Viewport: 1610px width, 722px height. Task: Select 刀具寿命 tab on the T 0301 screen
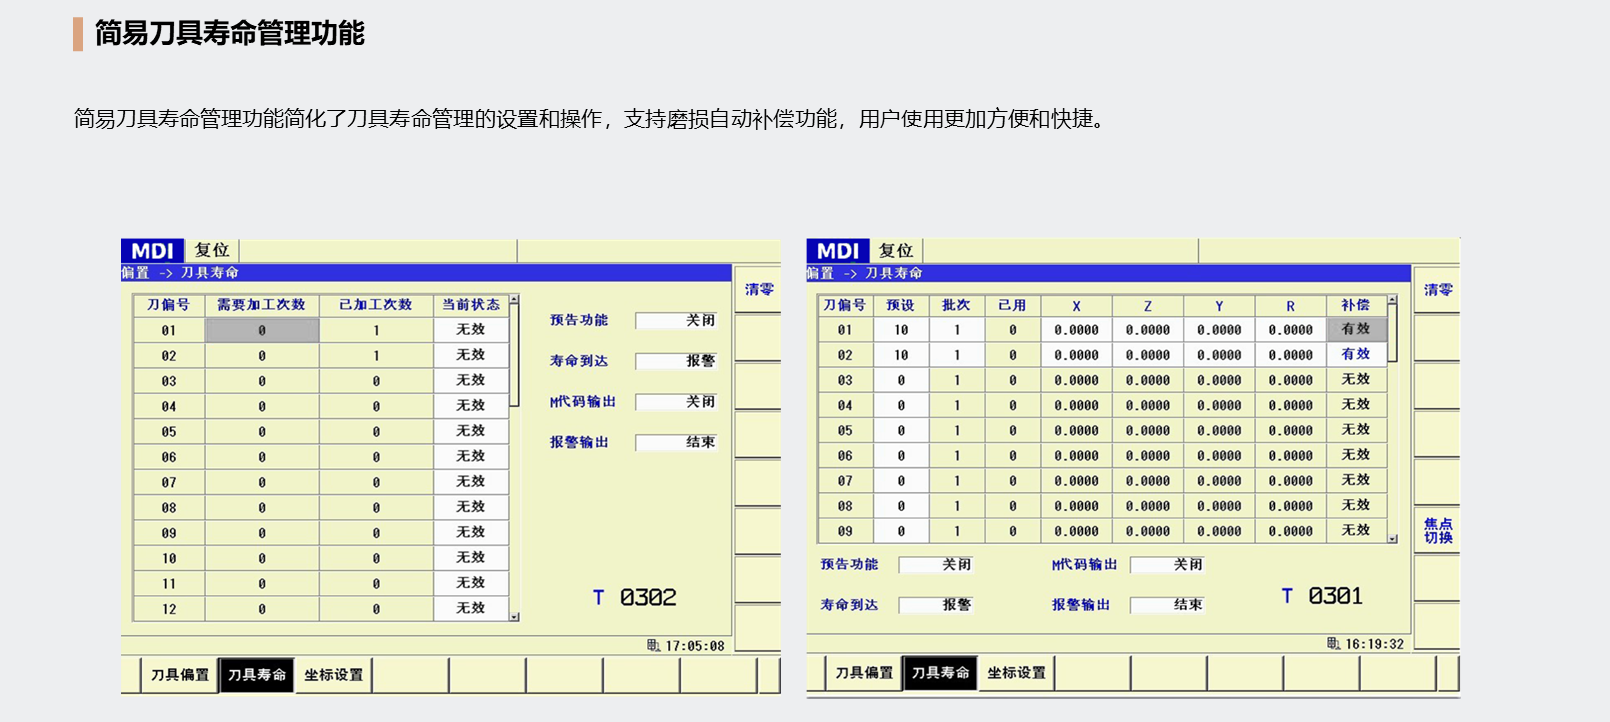click(940, 674)
